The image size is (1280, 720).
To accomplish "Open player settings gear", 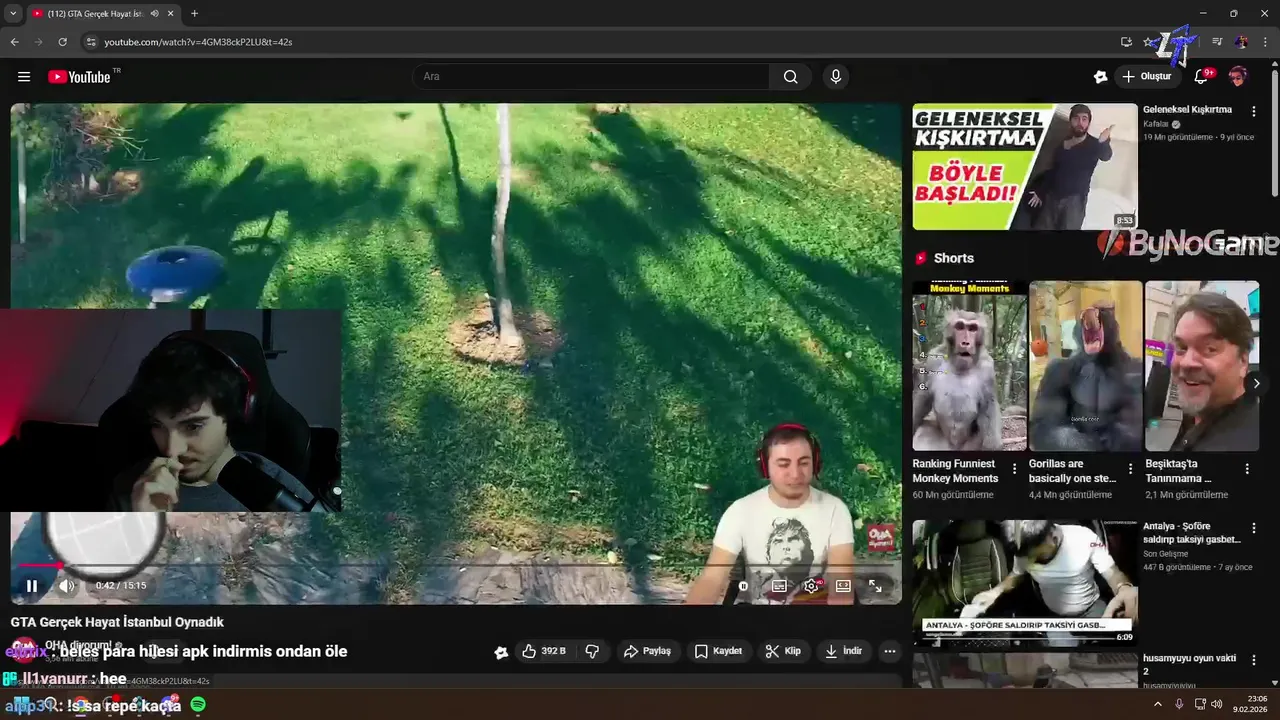I will pyautogui.click(x=811, y=586).
